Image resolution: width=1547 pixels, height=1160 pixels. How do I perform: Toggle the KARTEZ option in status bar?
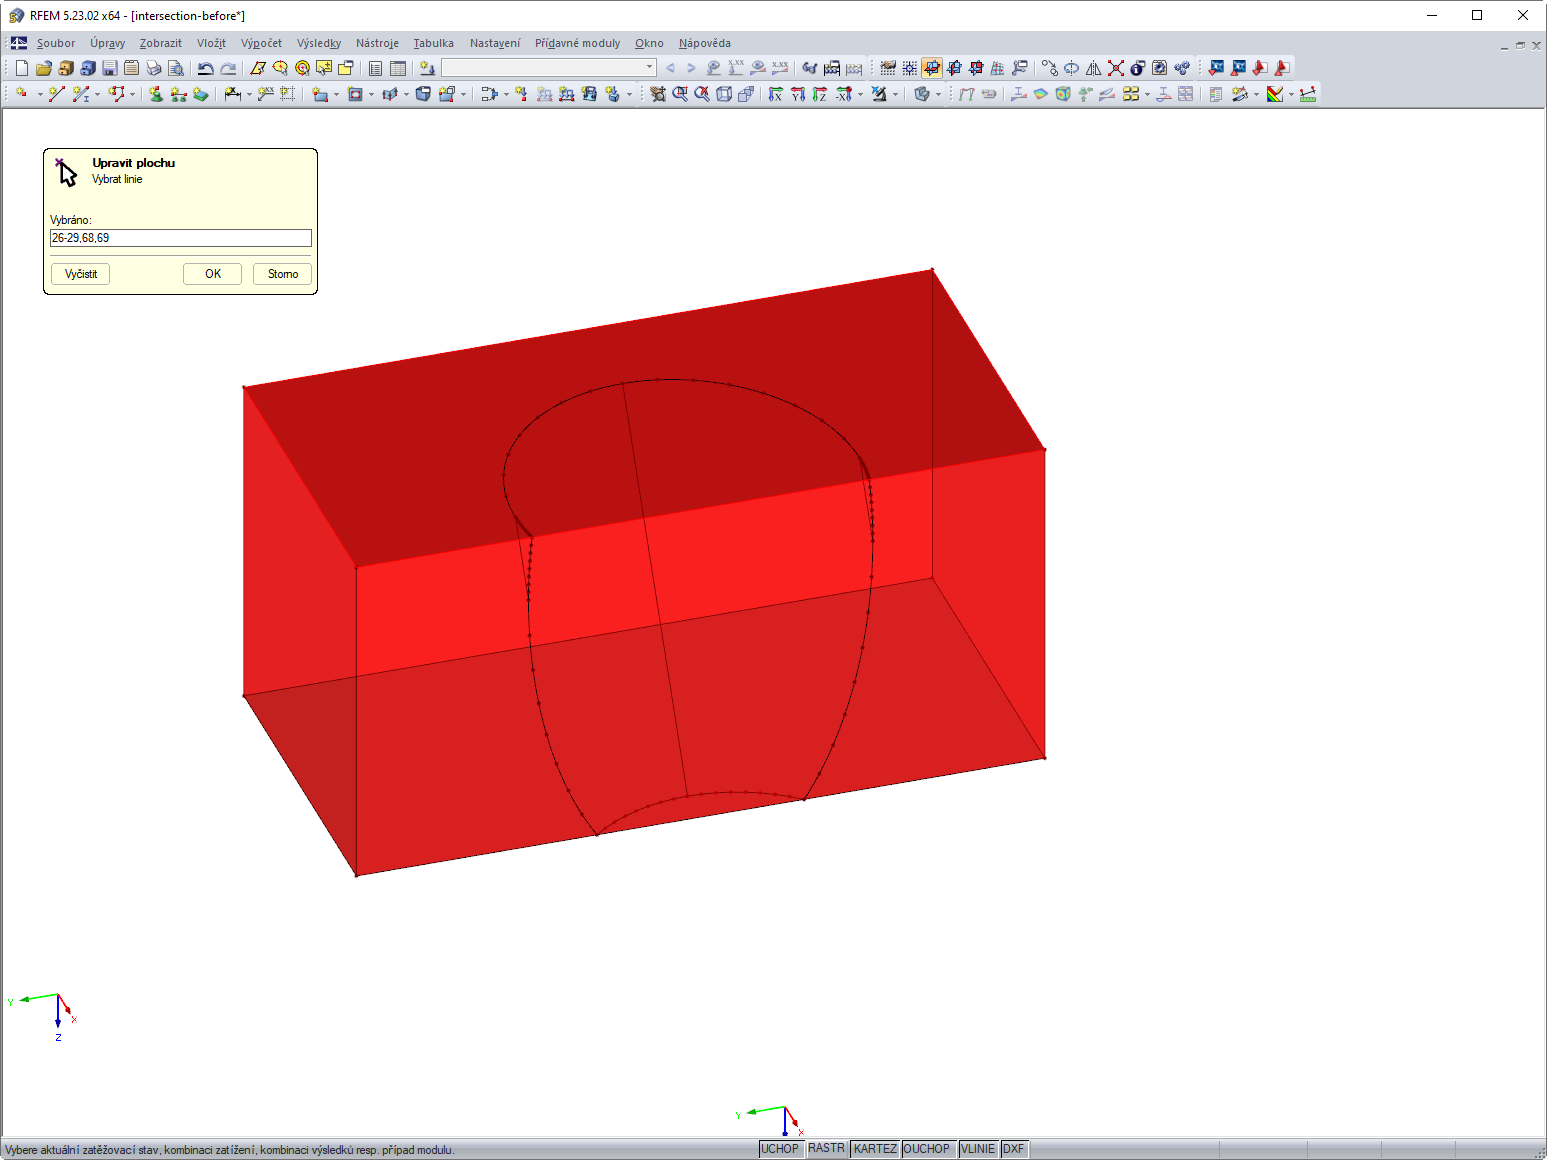(875, 1149)
